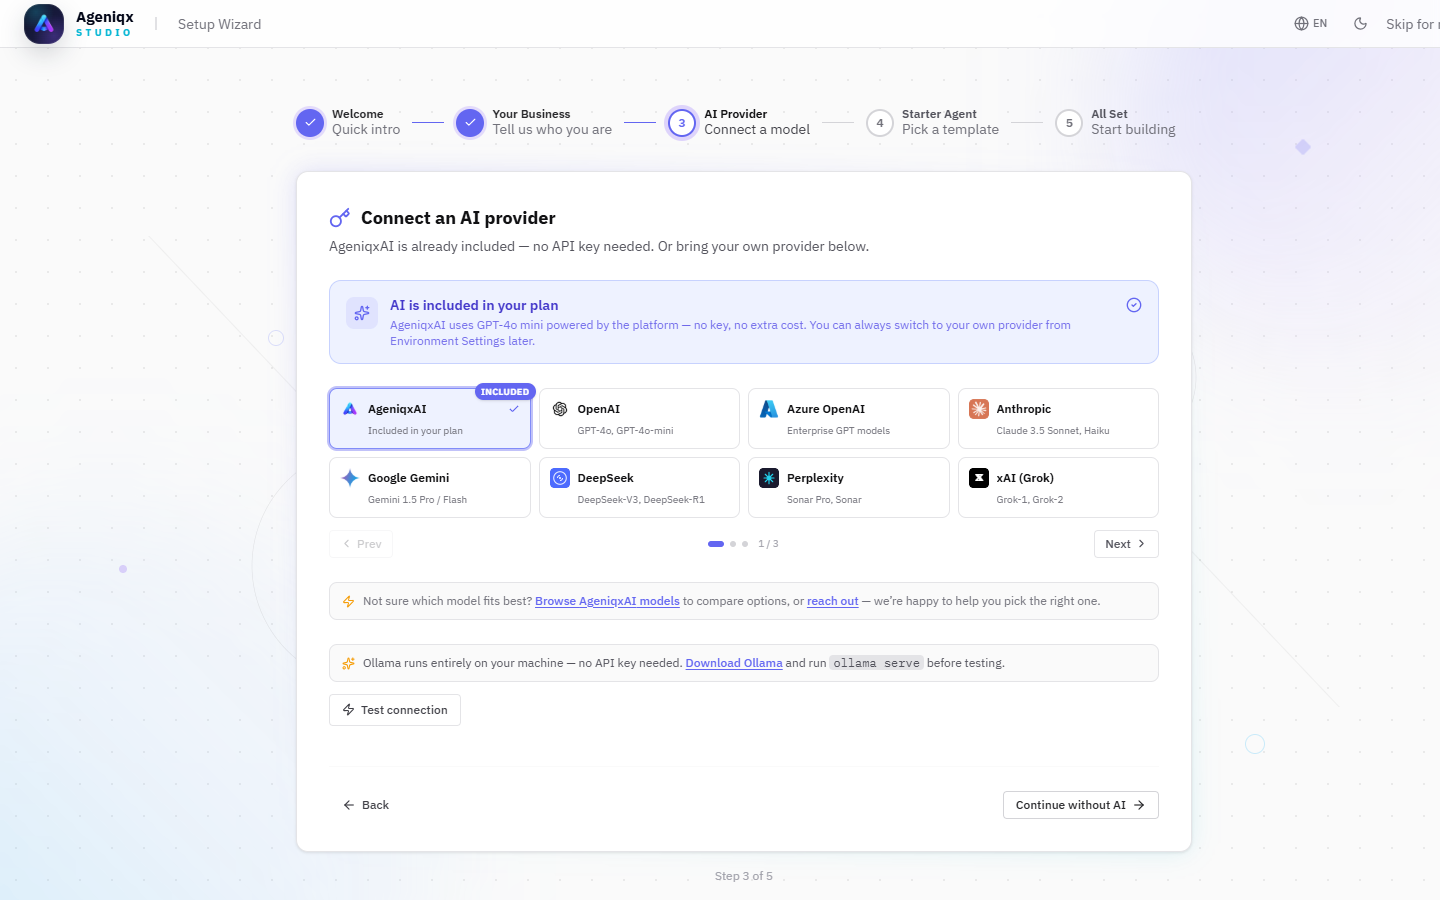Image resolution: width=1440 pixels, height=900 pixels.
Task: Click the Perplexity logo icon
Action: pyautogui.click(x=769, y=478)
